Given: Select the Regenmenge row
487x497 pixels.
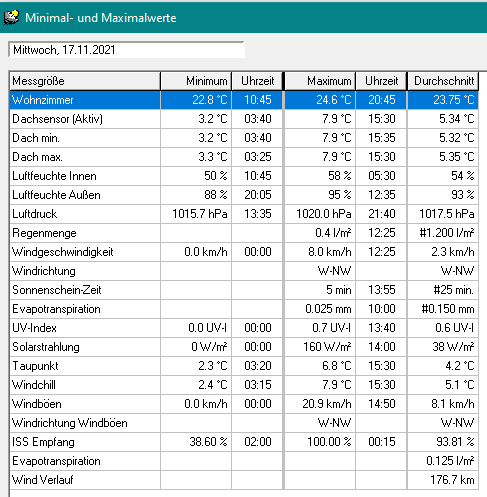Looking at the screenshot, I should (244, 233).
